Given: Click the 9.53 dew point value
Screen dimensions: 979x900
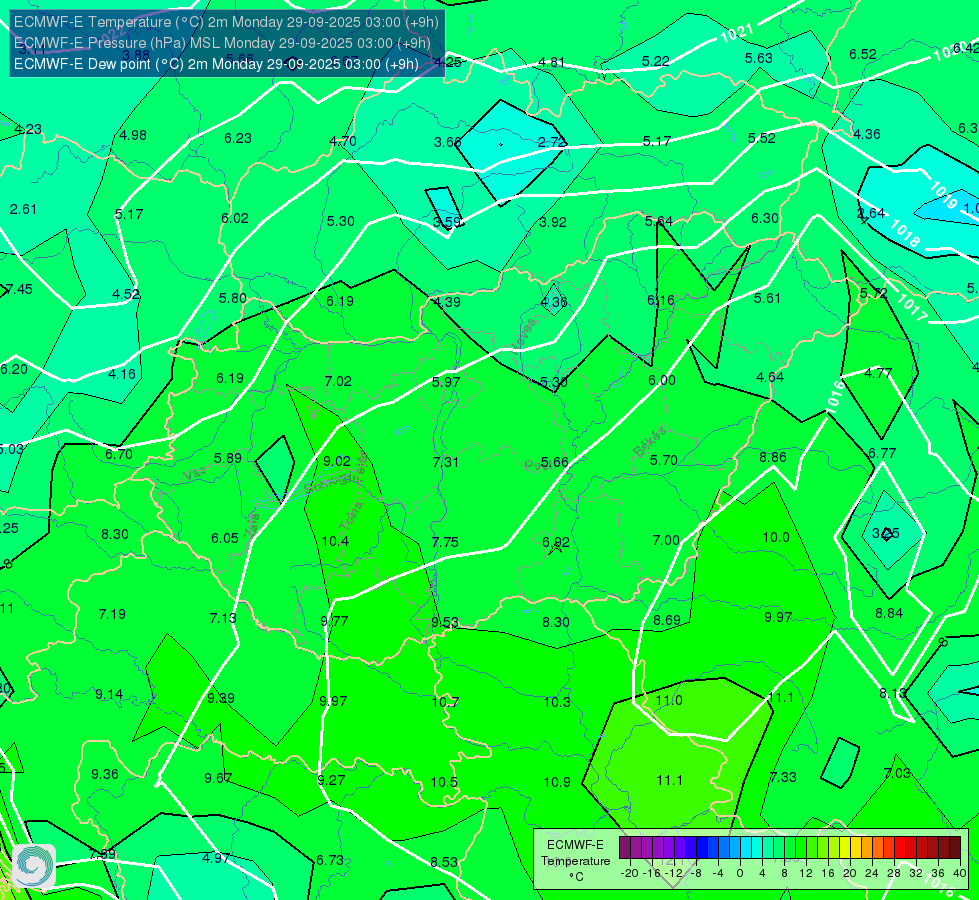Looking at the screenshot, I should (x=445, y=622).
